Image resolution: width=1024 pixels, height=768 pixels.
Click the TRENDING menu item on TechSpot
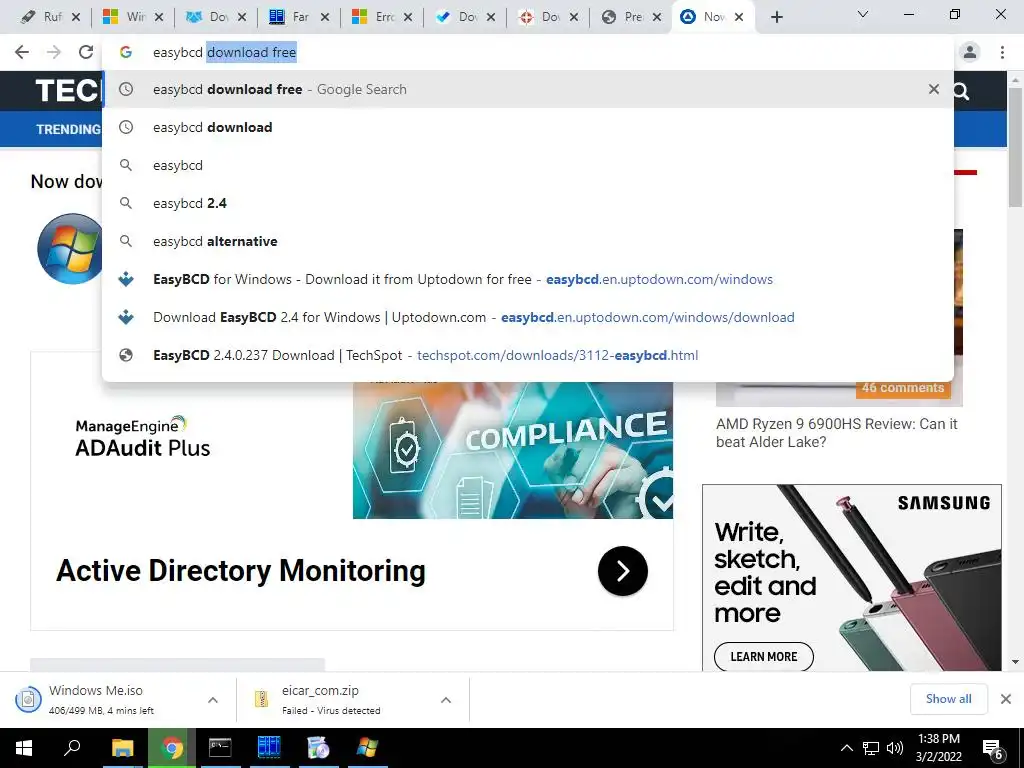(x=68, y=129)
